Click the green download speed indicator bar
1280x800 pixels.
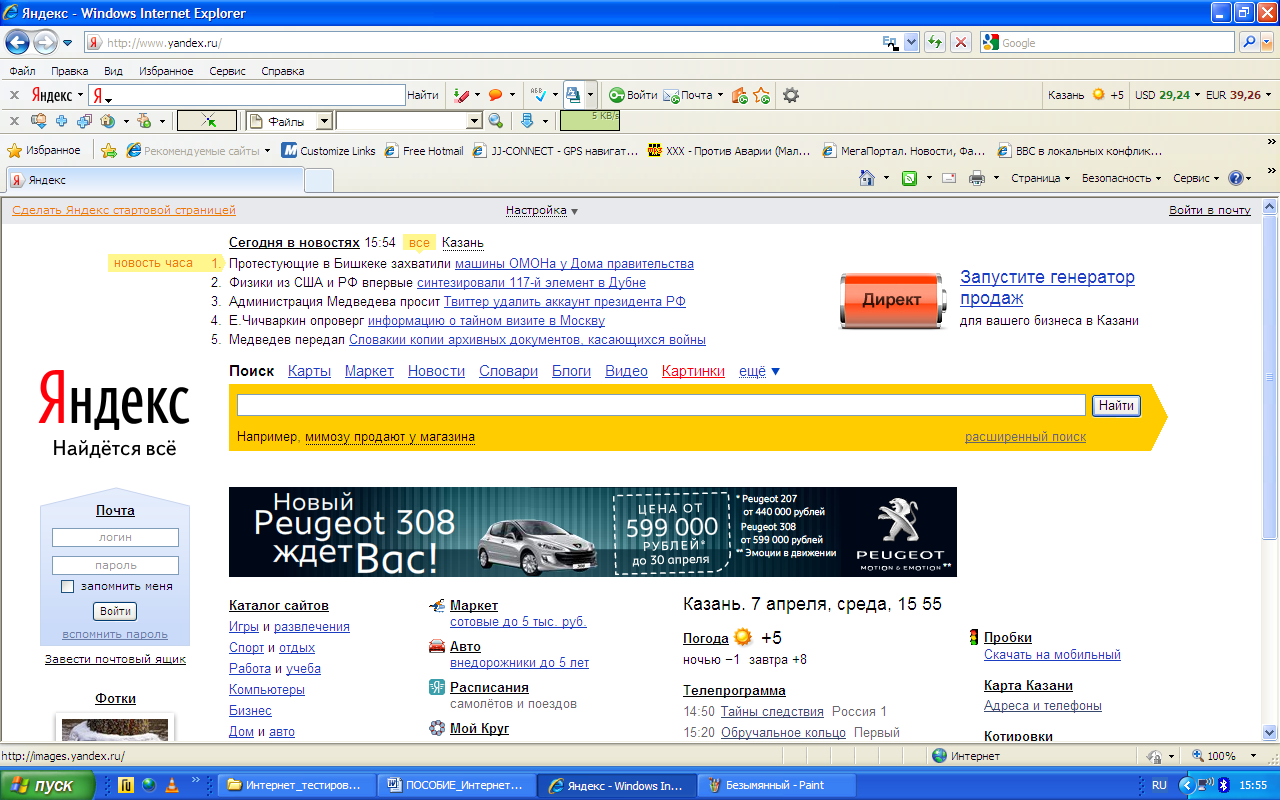[x=589, y=121]
